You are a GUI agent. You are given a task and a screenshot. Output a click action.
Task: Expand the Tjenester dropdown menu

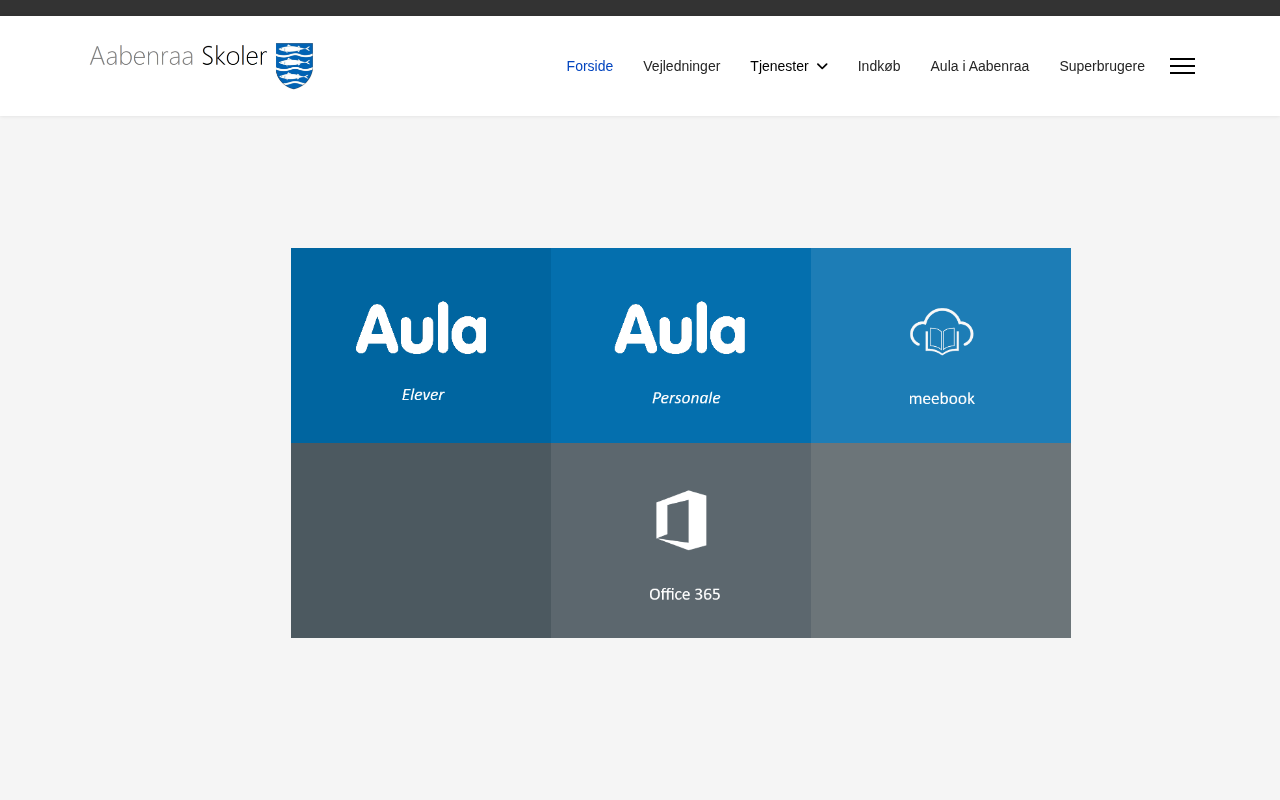[789, 66]
